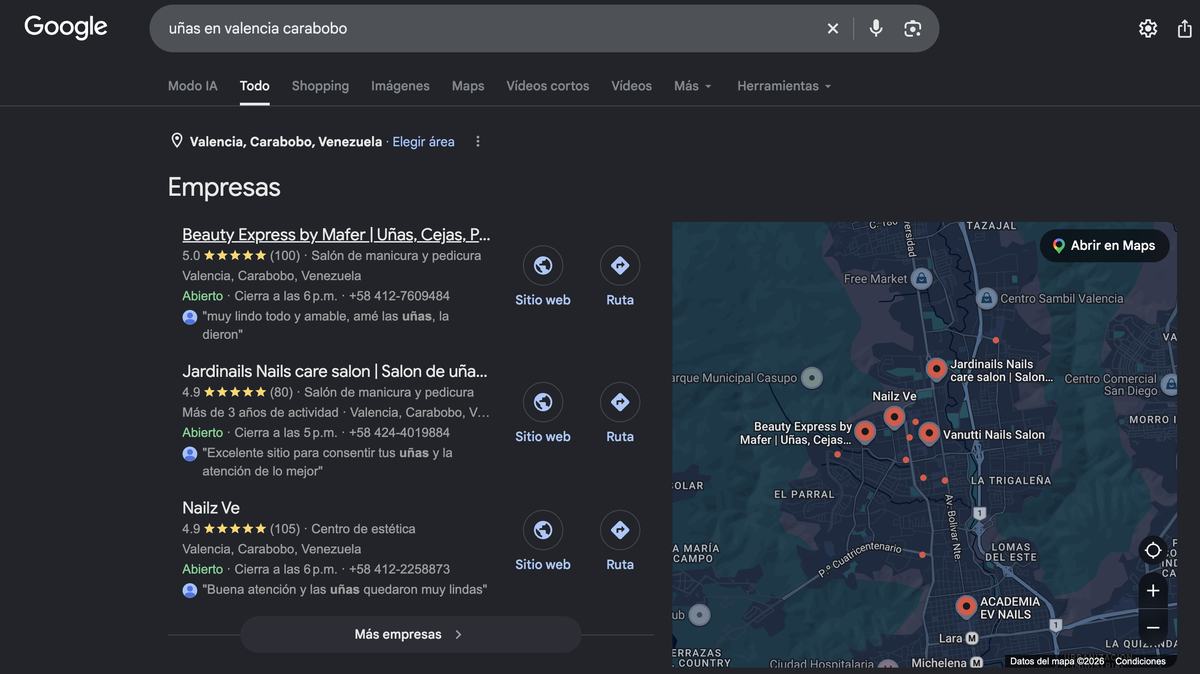1200x674 pixels.
Task: Click phone number +58 424-4019884
Action: [399, 433]
